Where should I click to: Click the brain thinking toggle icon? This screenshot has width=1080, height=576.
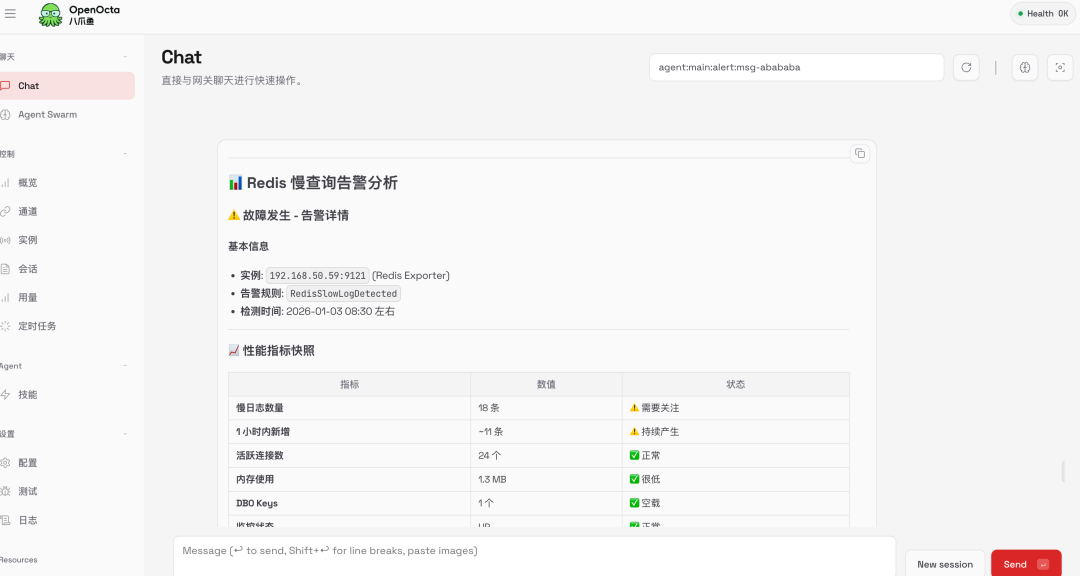[x=1025, y=68]
